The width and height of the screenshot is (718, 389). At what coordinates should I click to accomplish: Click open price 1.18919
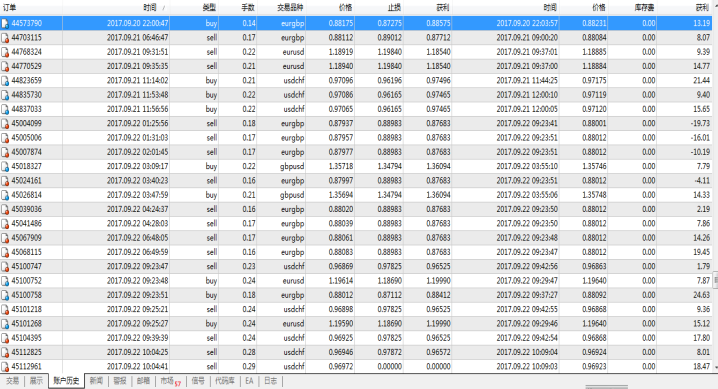[x=341, y=52]
